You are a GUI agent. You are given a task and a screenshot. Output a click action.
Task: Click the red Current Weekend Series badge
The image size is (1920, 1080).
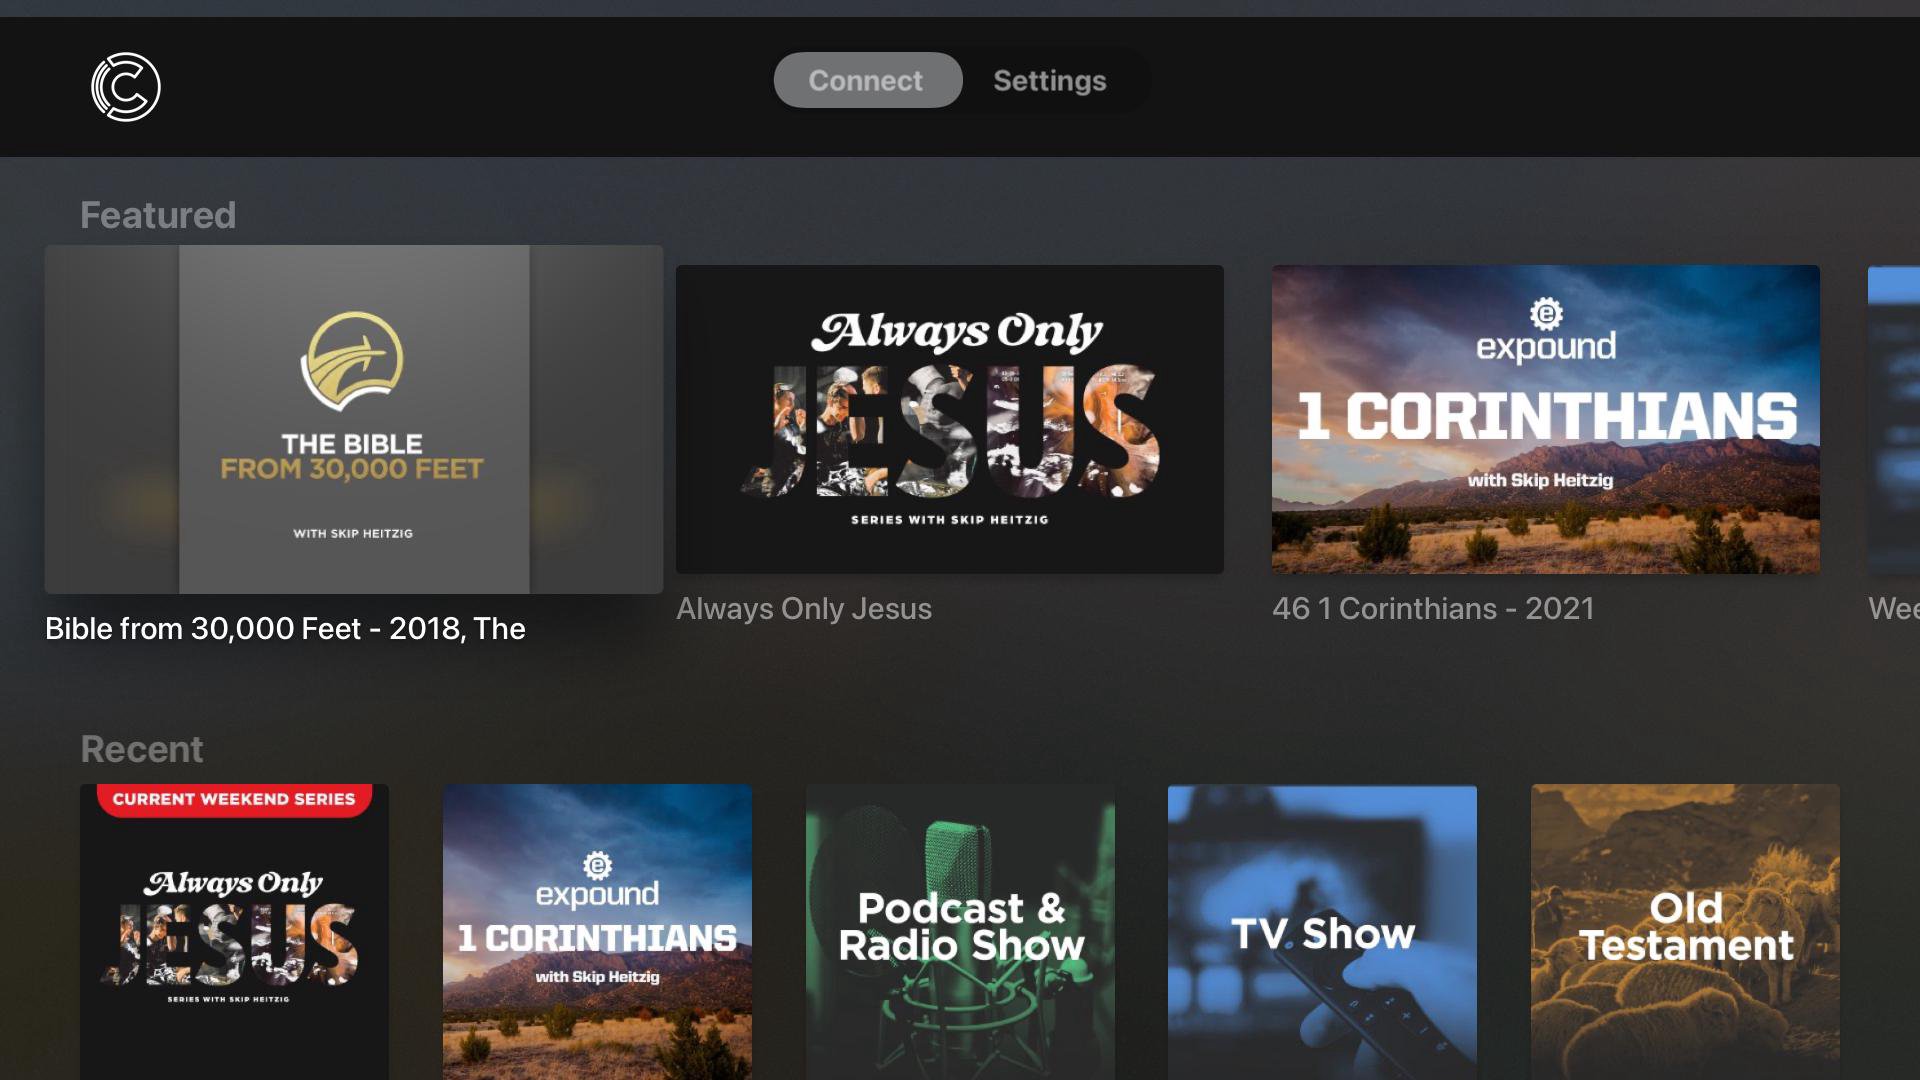point(234,799)
